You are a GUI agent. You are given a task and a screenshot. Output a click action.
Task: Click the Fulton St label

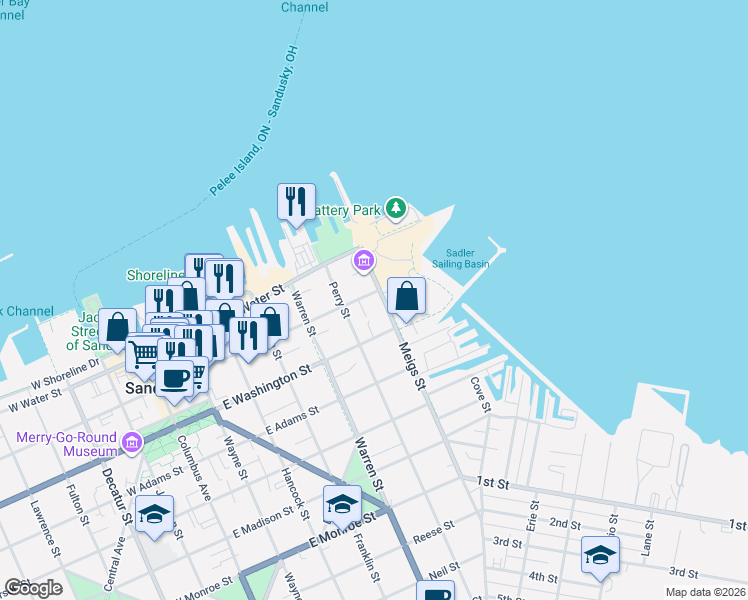click(x=77, y=505)
